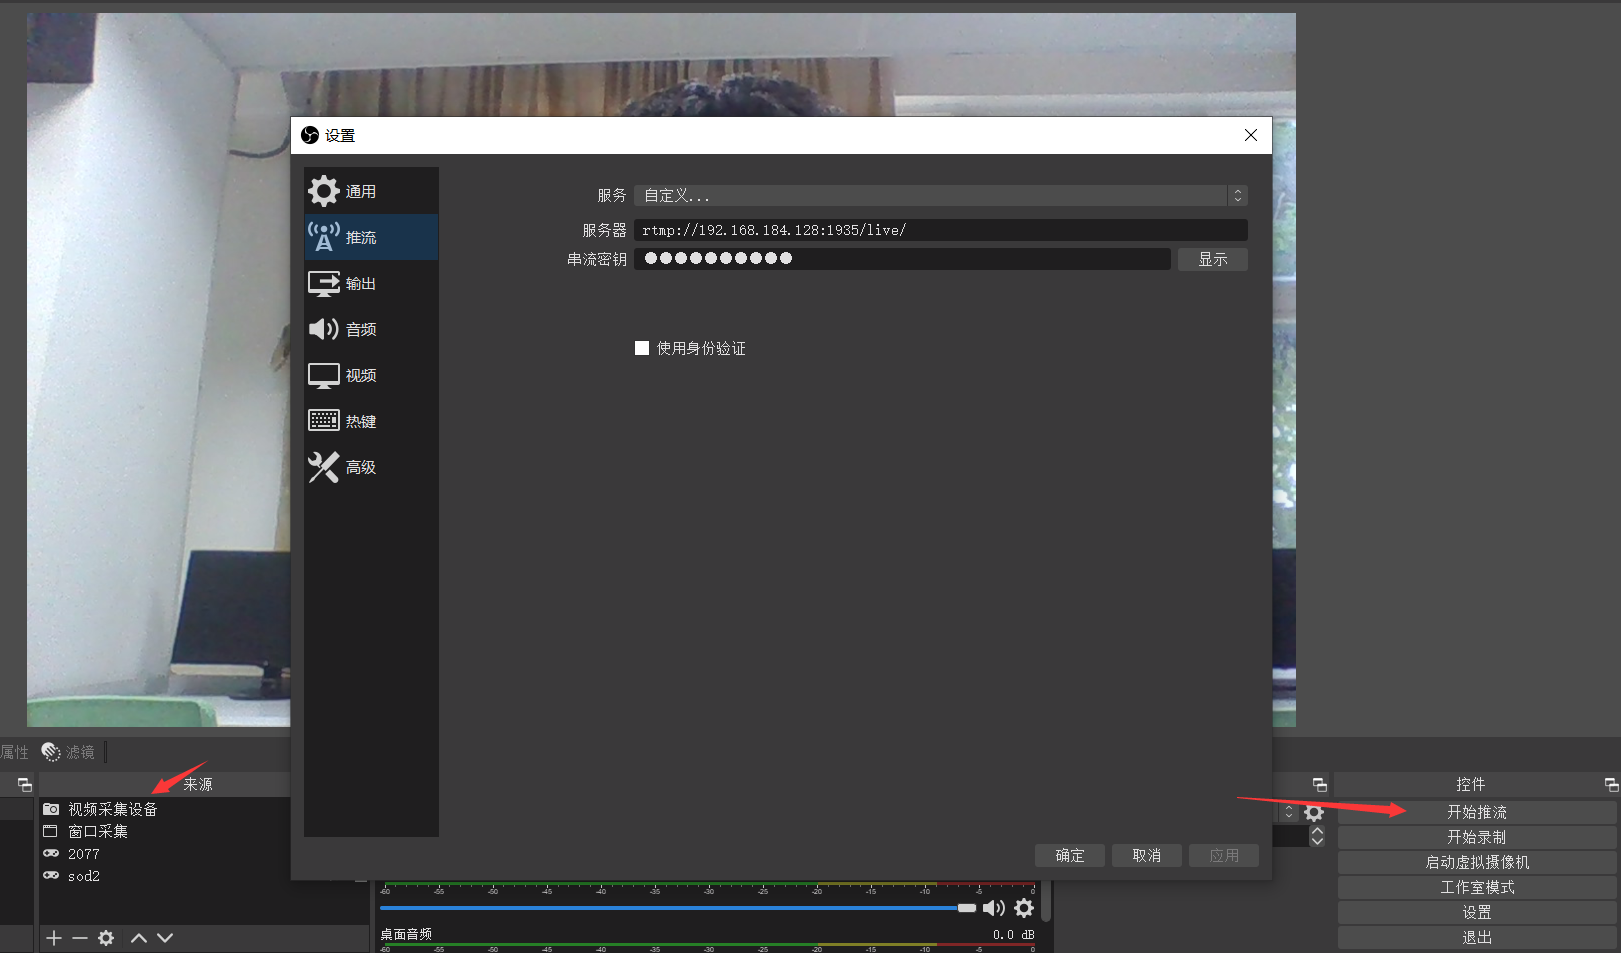1621x953 pixels.
Task: Move selected source down with the down arrow
Action: click(x=164, y=937)
